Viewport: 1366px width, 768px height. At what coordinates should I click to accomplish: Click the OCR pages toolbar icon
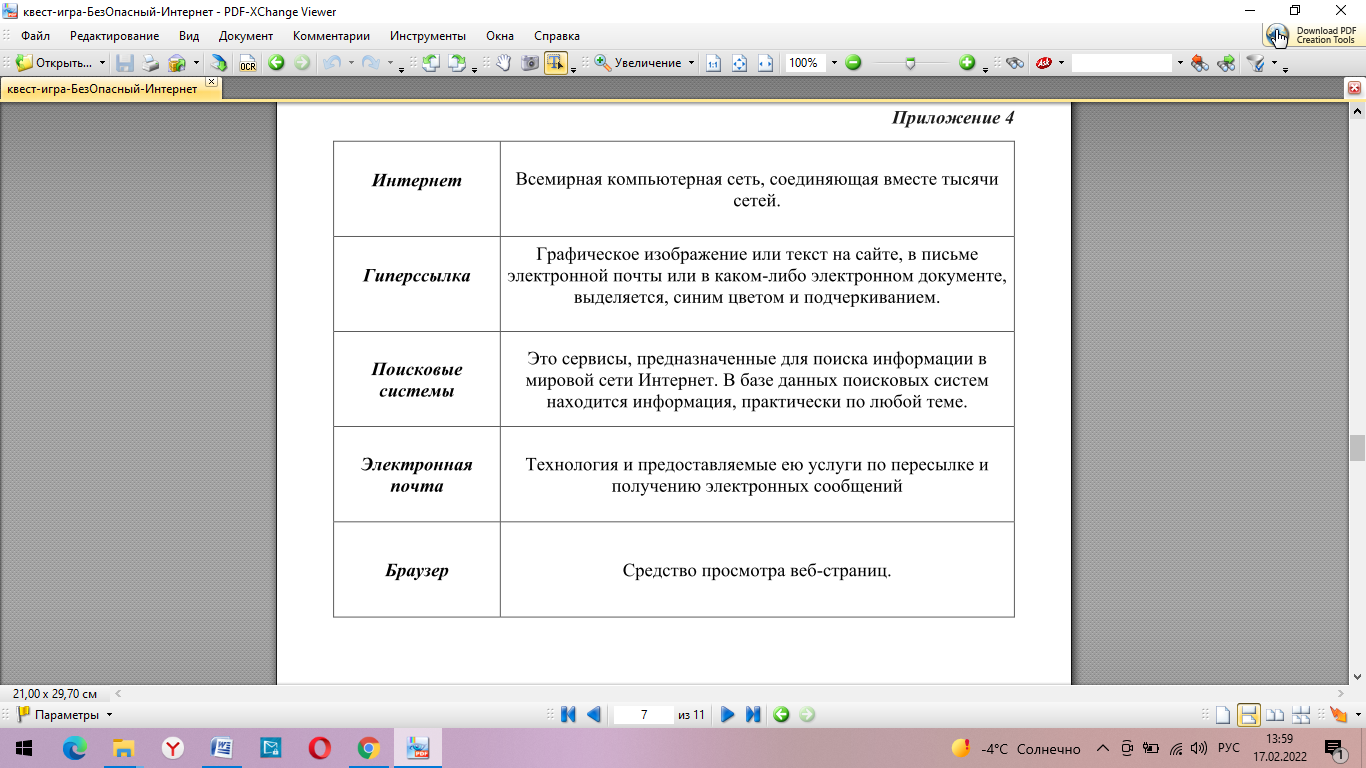point(247,63)
